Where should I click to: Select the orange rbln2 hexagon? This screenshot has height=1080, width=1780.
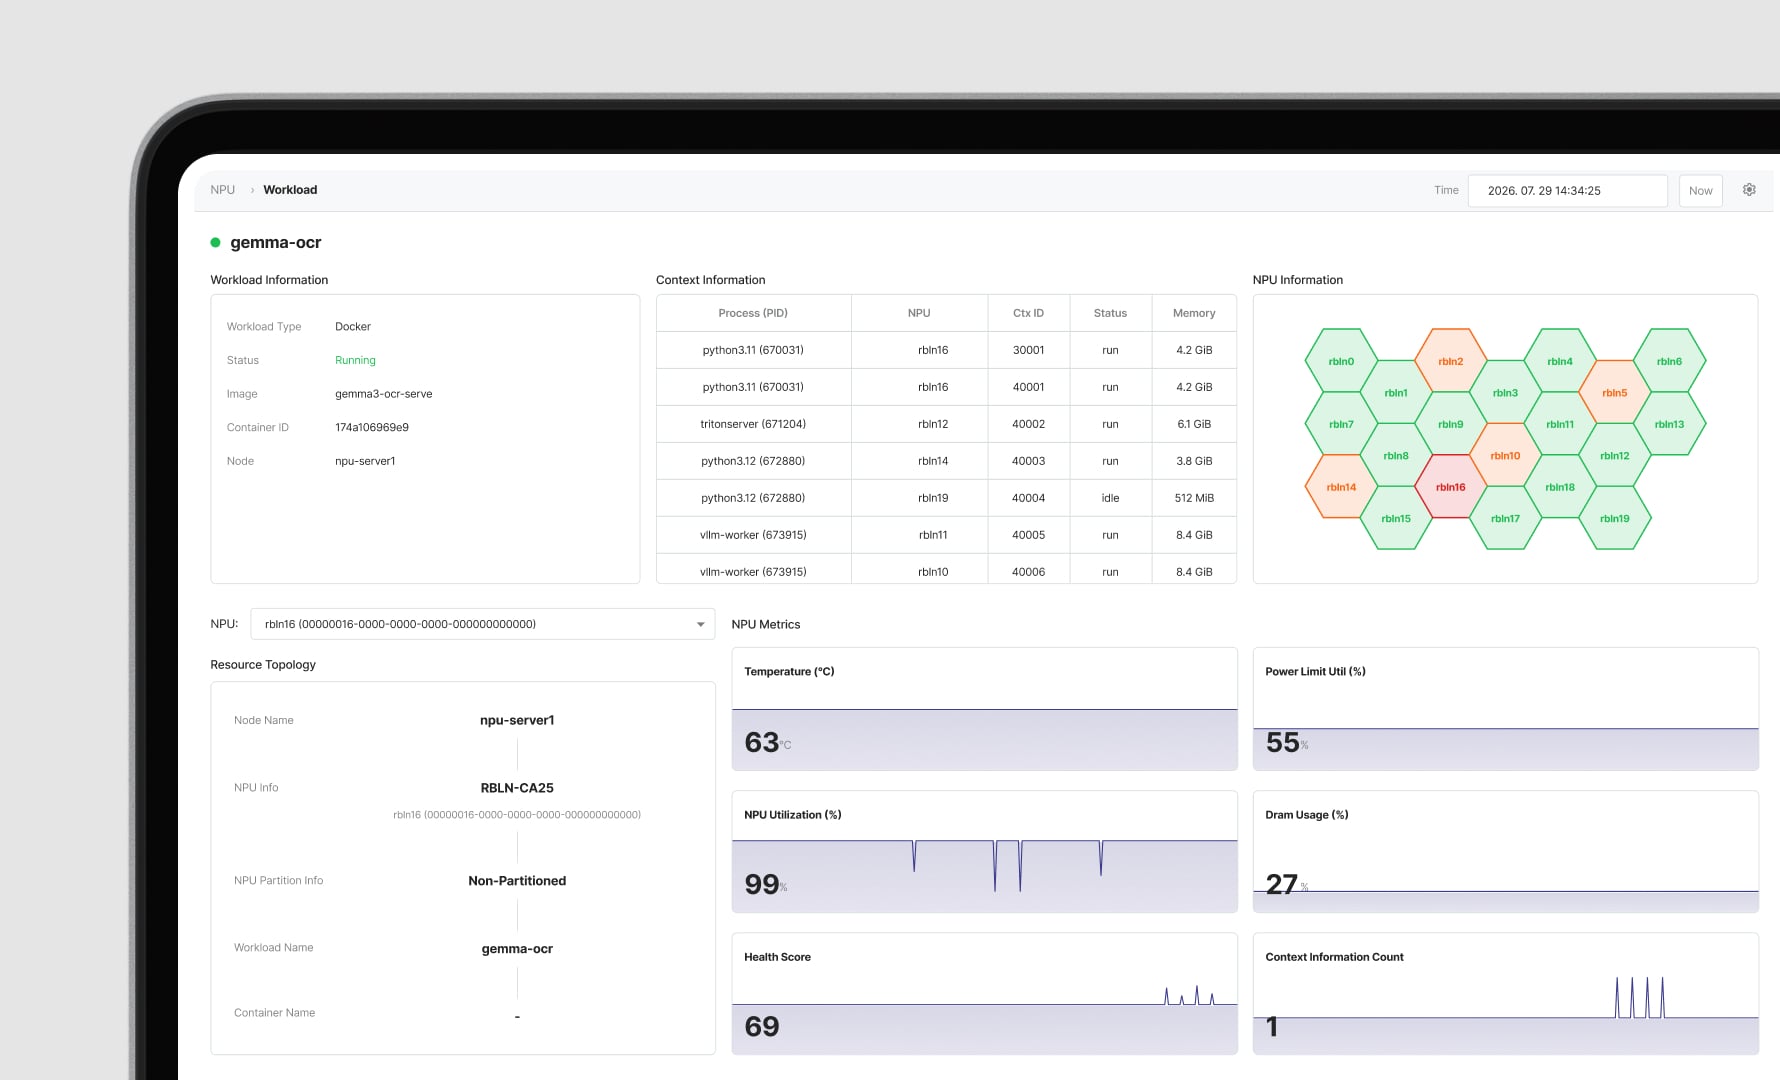point(1451,361)
